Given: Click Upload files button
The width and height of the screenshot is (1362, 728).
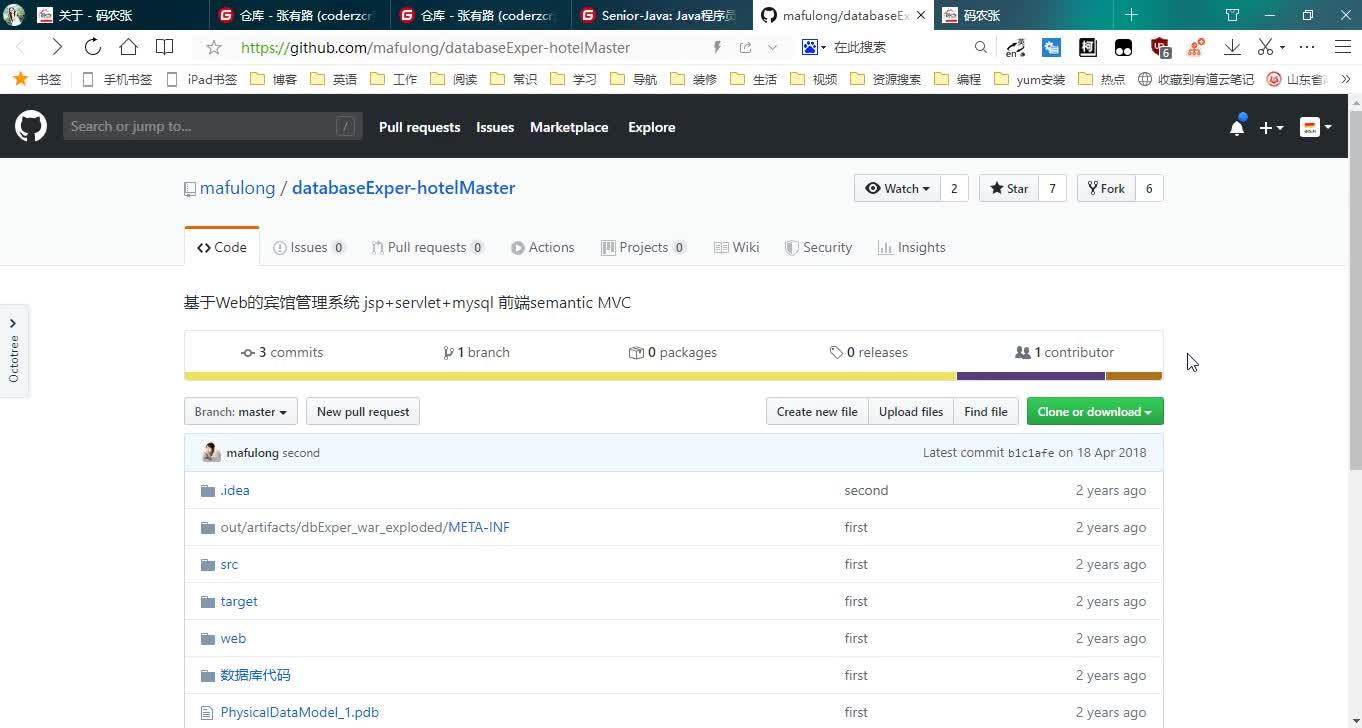Looking at the screenshot, I should (x=911, y=411).
